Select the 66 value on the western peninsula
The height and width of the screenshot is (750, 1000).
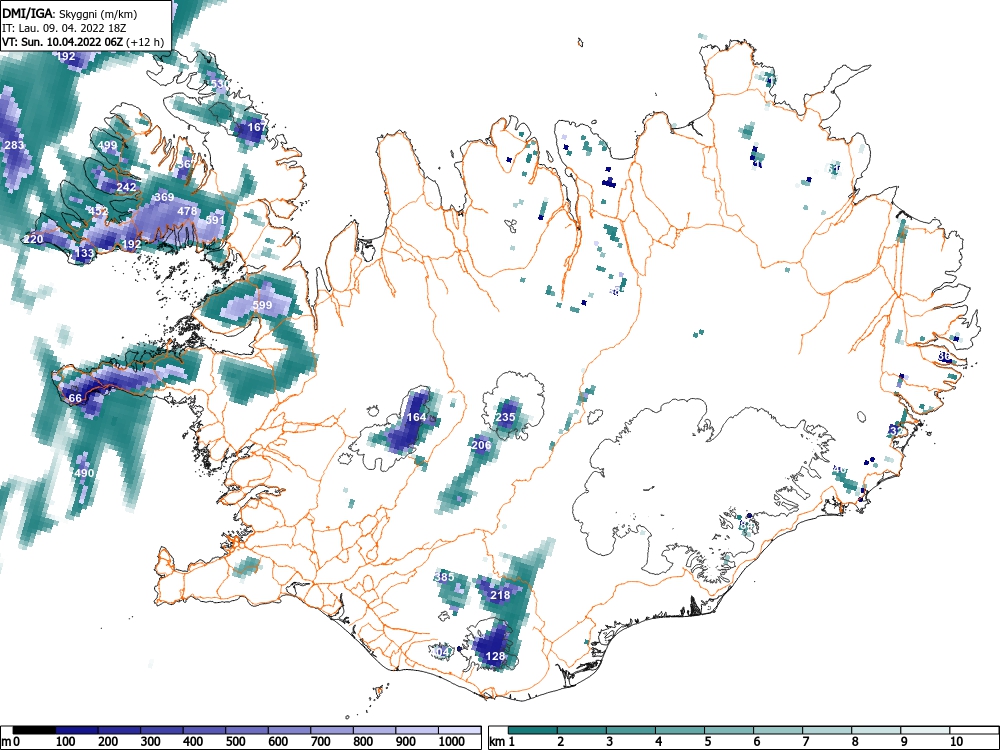pos(75,399)
